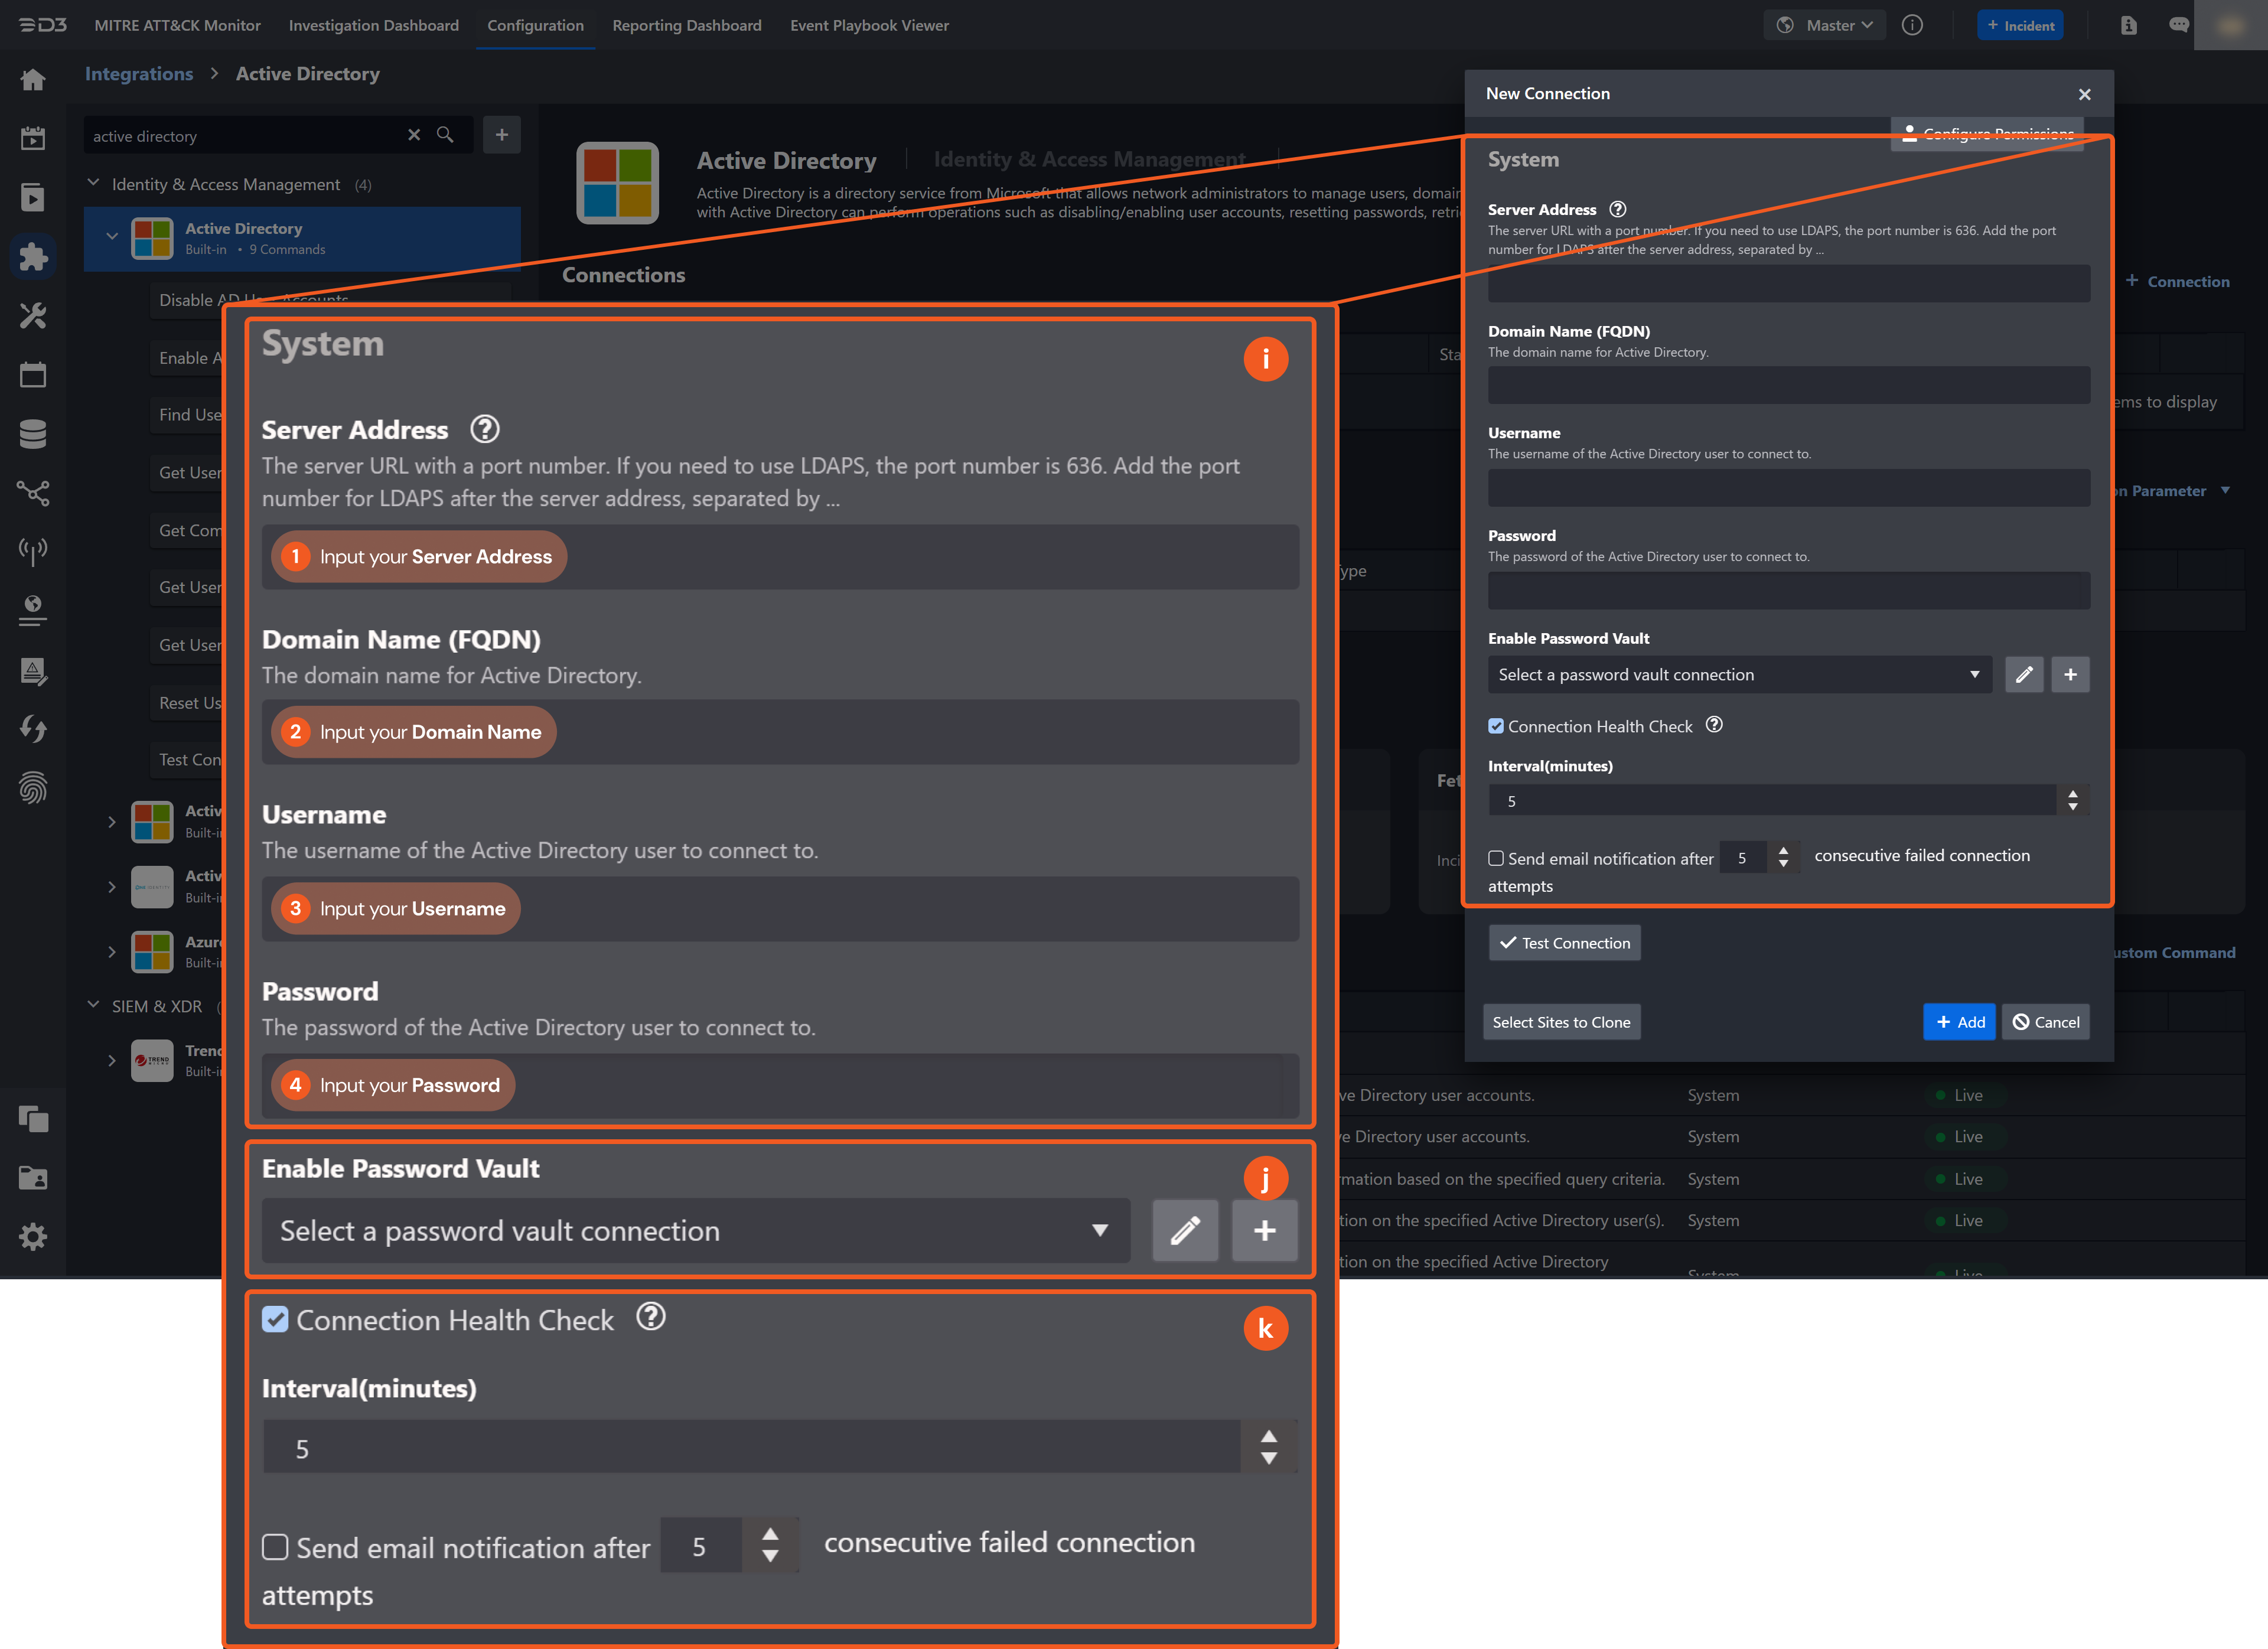This screenshot has height=1649, width=2268.
Task: Click the Test Connection button
Action: point(1564,943)
